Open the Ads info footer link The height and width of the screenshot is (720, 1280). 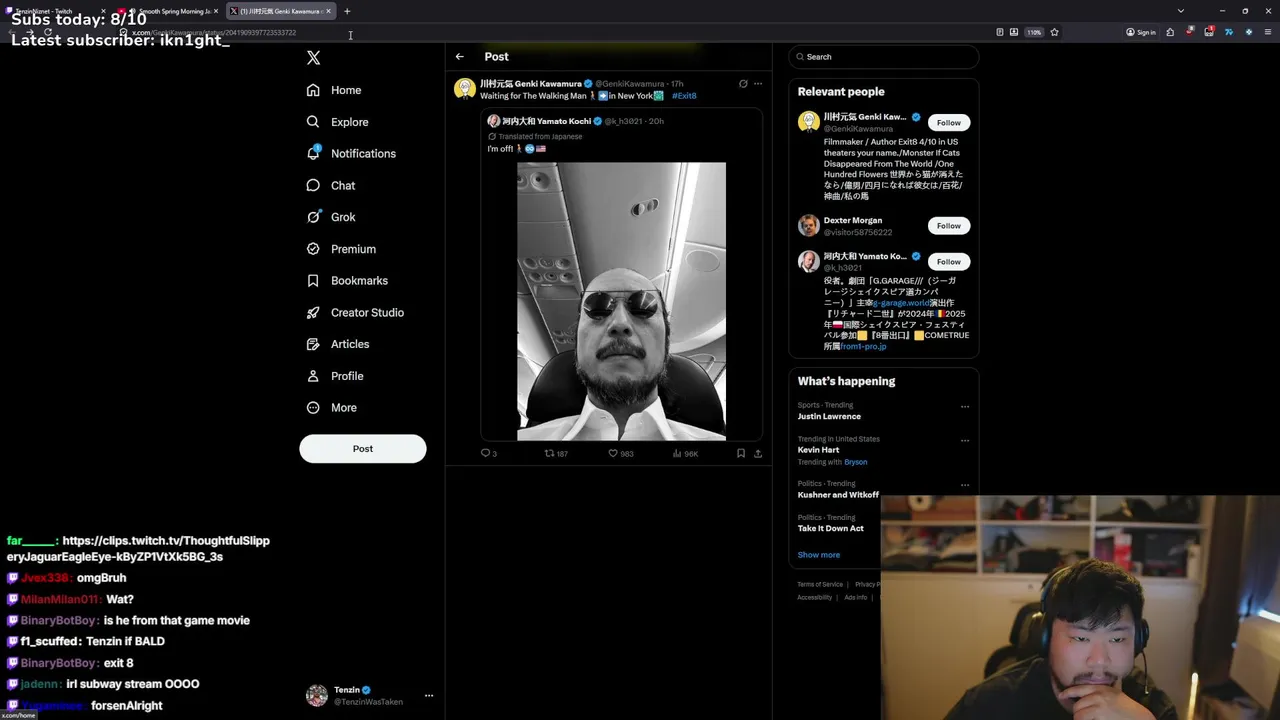tap(856, 597)
